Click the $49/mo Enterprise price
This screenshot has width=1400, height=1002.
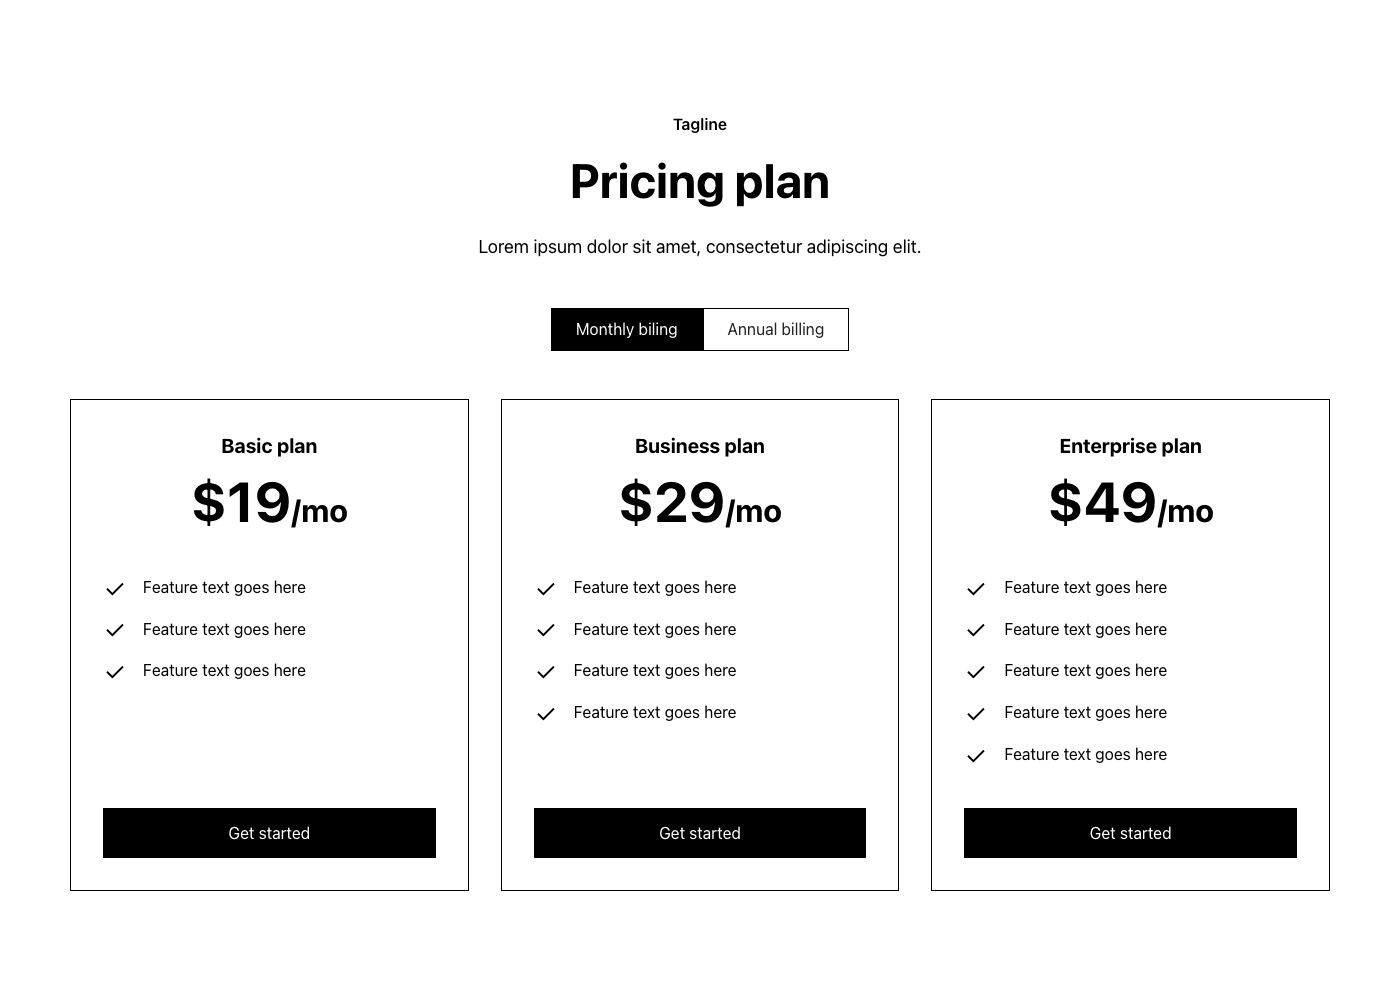(x=1130, y=503)
